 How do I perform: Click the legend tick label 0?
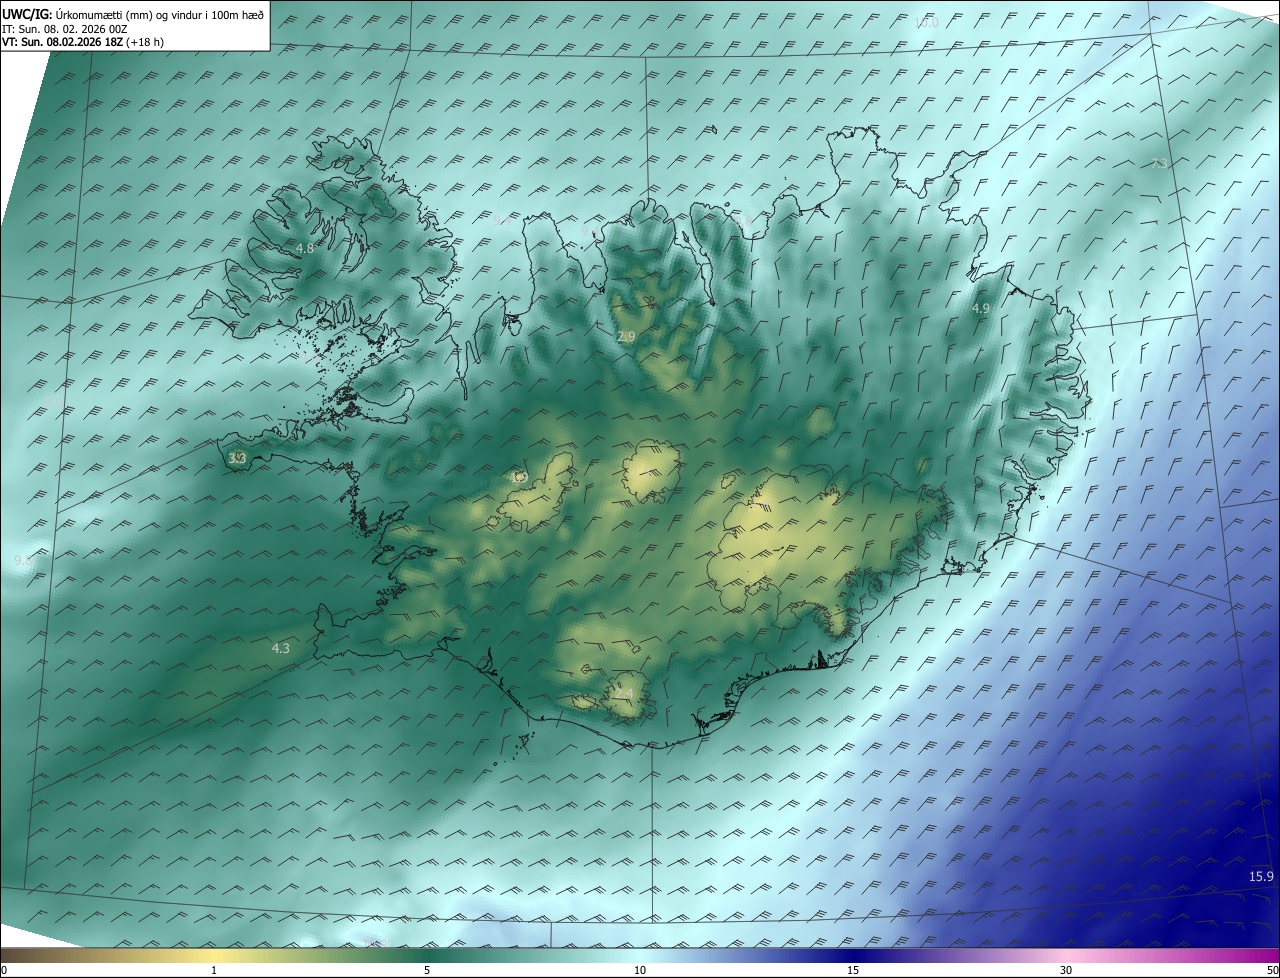[x=4, y=970]
